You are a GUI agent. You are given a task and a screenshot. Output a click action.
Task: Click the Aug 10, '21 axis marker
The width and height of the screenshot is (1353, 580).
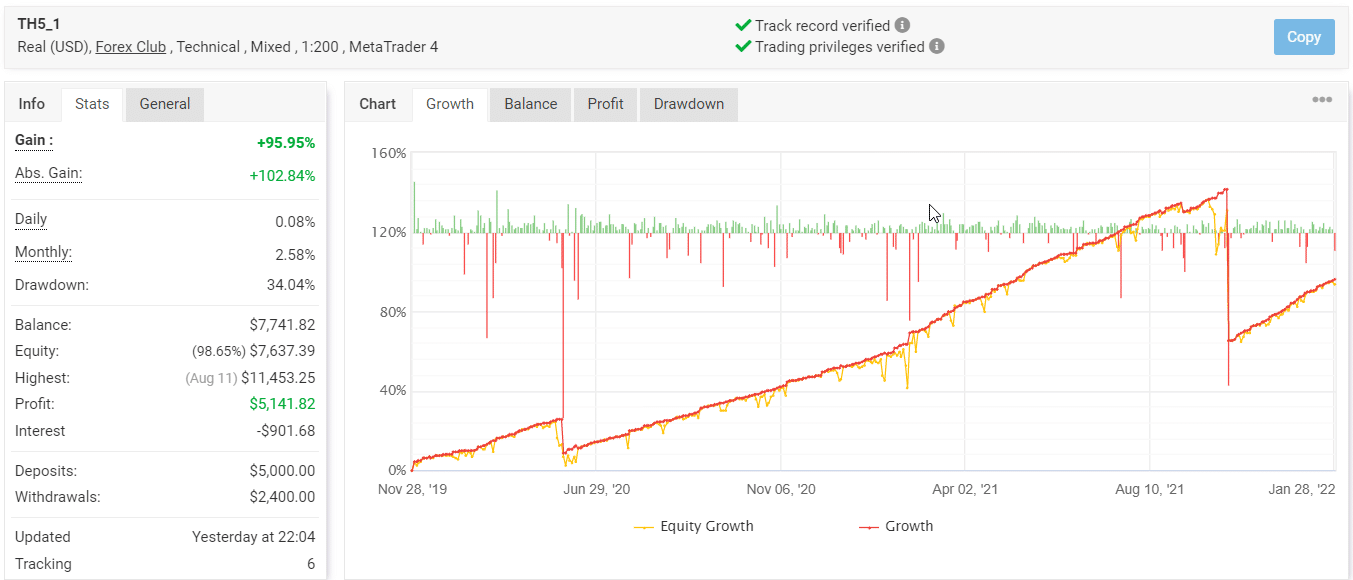(1149, 490)
